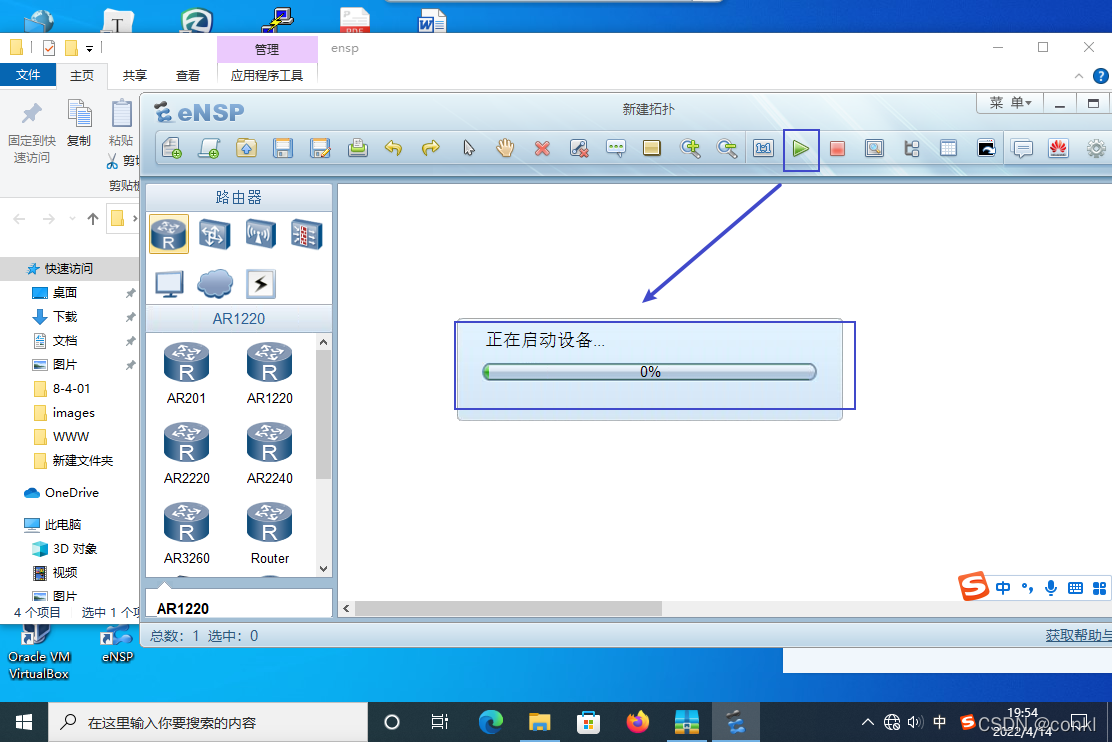This screenshot has height=742, width=1112.
Task: Choose the AR1220 router in device list
Action: [x=269, y=373]
